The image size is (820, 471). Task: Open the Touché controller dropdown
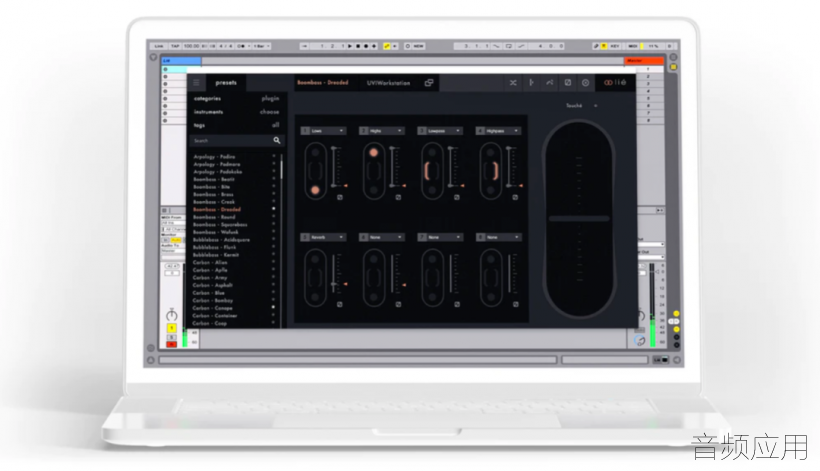click(581, 106)
